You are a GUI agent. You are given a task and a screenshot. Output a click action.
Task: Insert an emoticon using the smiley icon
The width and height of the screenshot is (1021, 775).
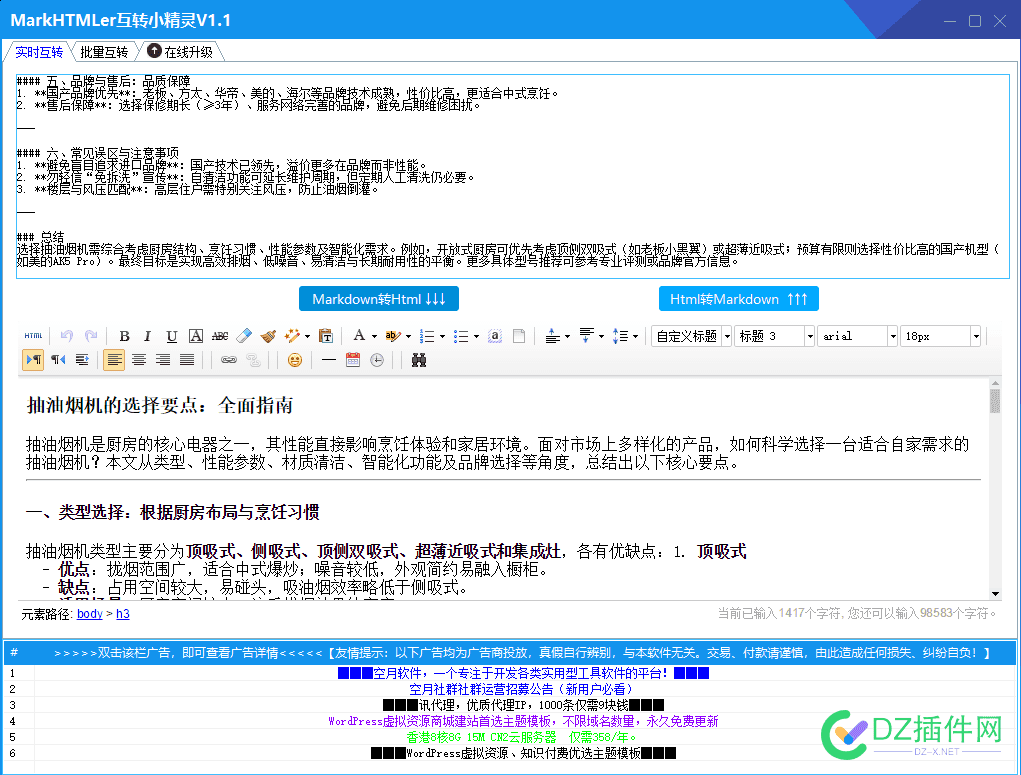pyautogui.click(x=295, y=360)
